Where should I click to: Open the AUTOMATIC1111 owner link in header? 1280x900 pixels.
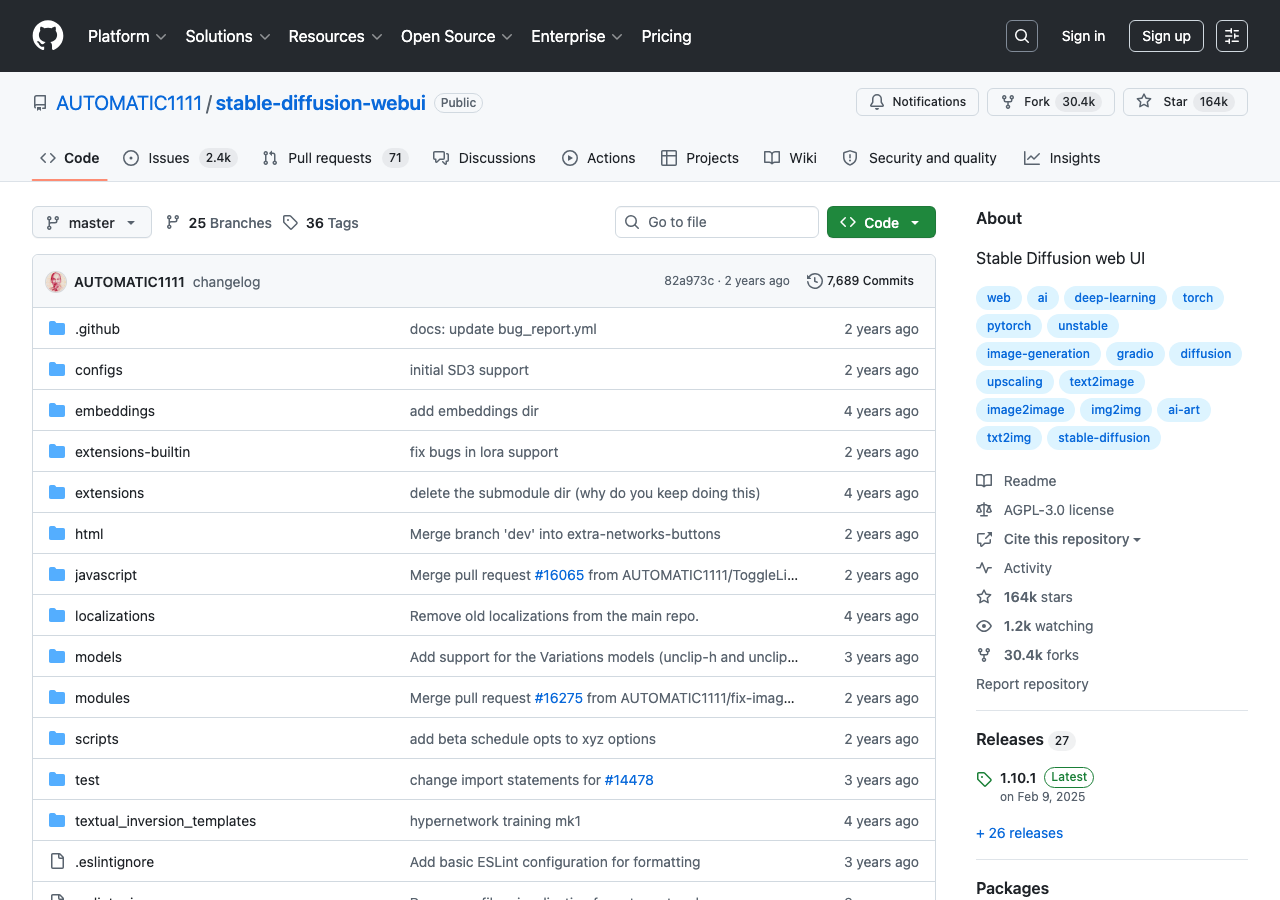129,103
